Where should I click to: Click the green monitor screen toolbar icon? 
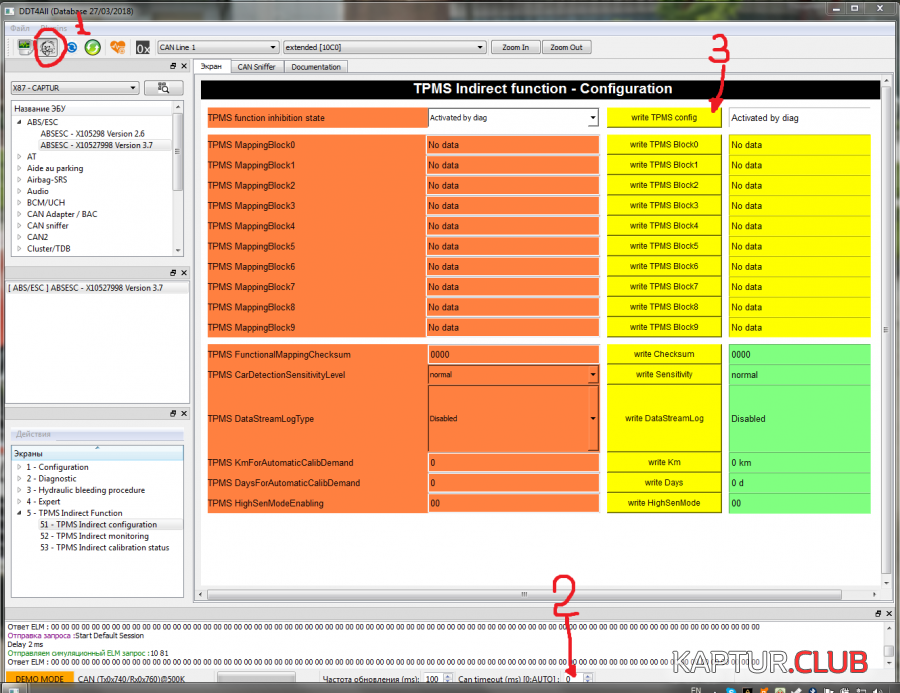point(24,47)
